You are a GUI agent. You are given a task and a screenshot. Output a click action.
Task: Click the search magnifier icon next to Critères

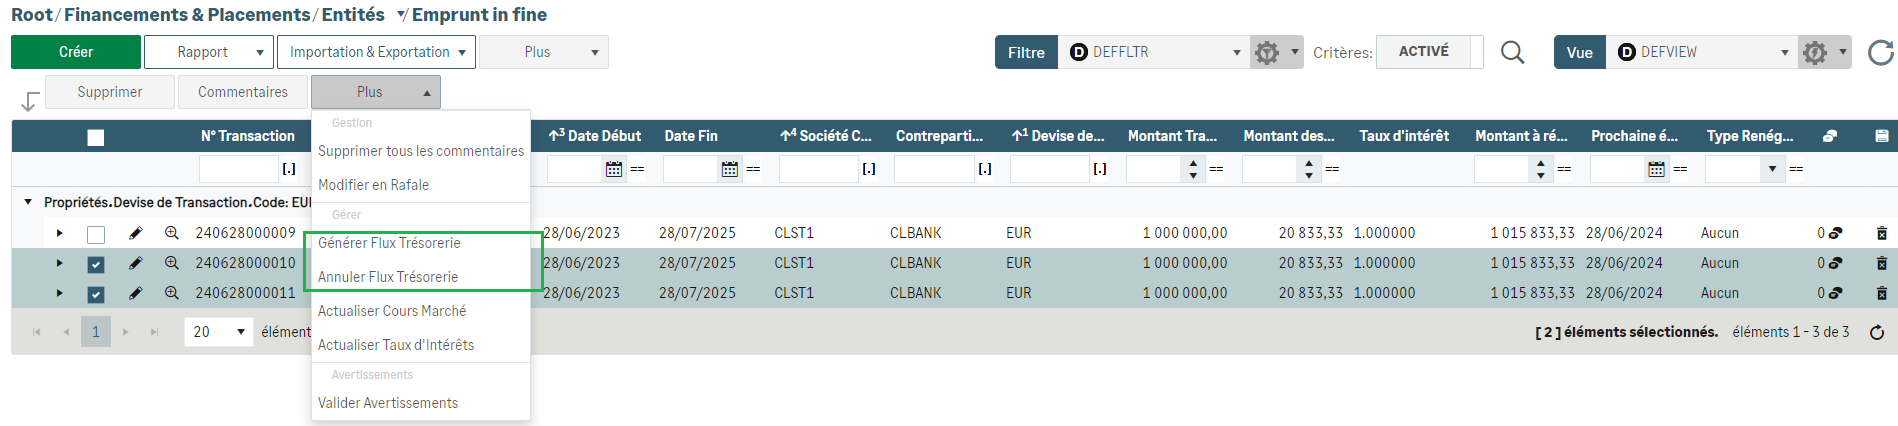[x=1513, y=52]
